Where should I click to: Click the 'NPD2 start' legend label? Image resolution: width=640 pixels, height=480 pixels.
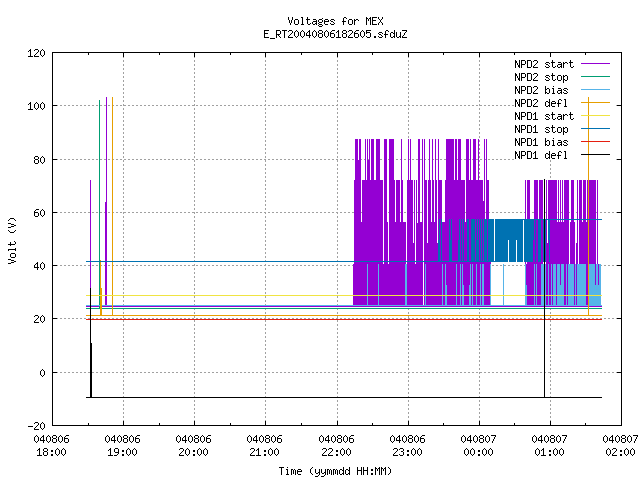pos(544,64)
